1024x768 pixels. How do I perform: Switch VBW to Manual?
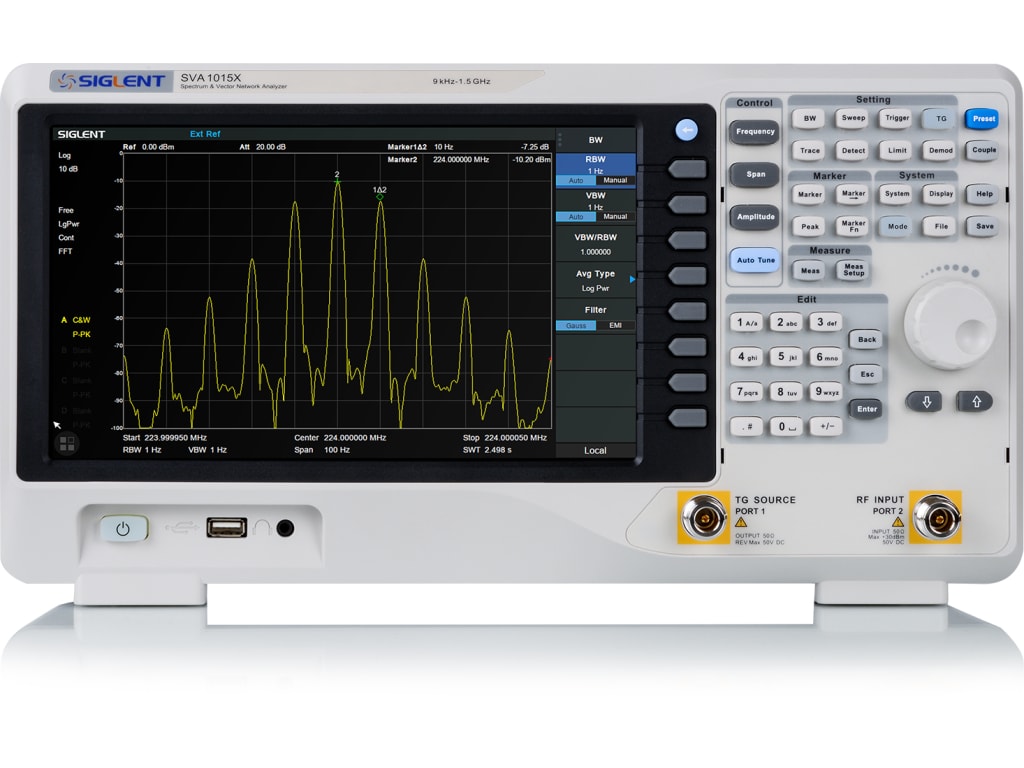(x=615, y=217)
